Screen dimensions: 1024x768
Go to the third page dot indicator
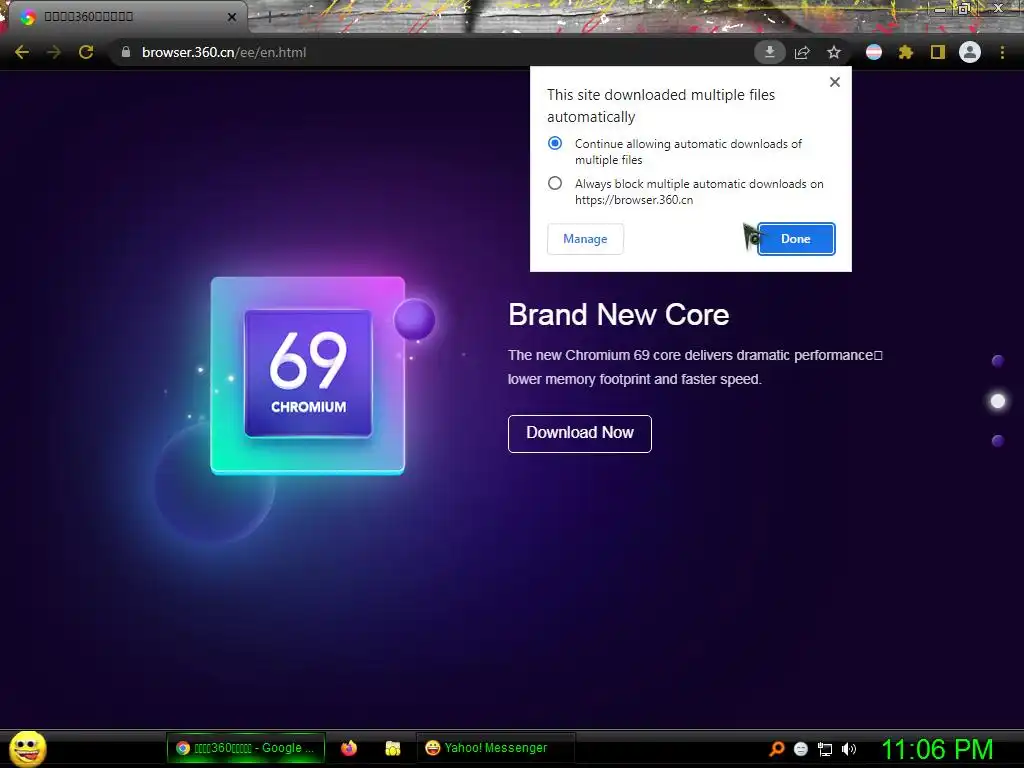coord(997,441)
